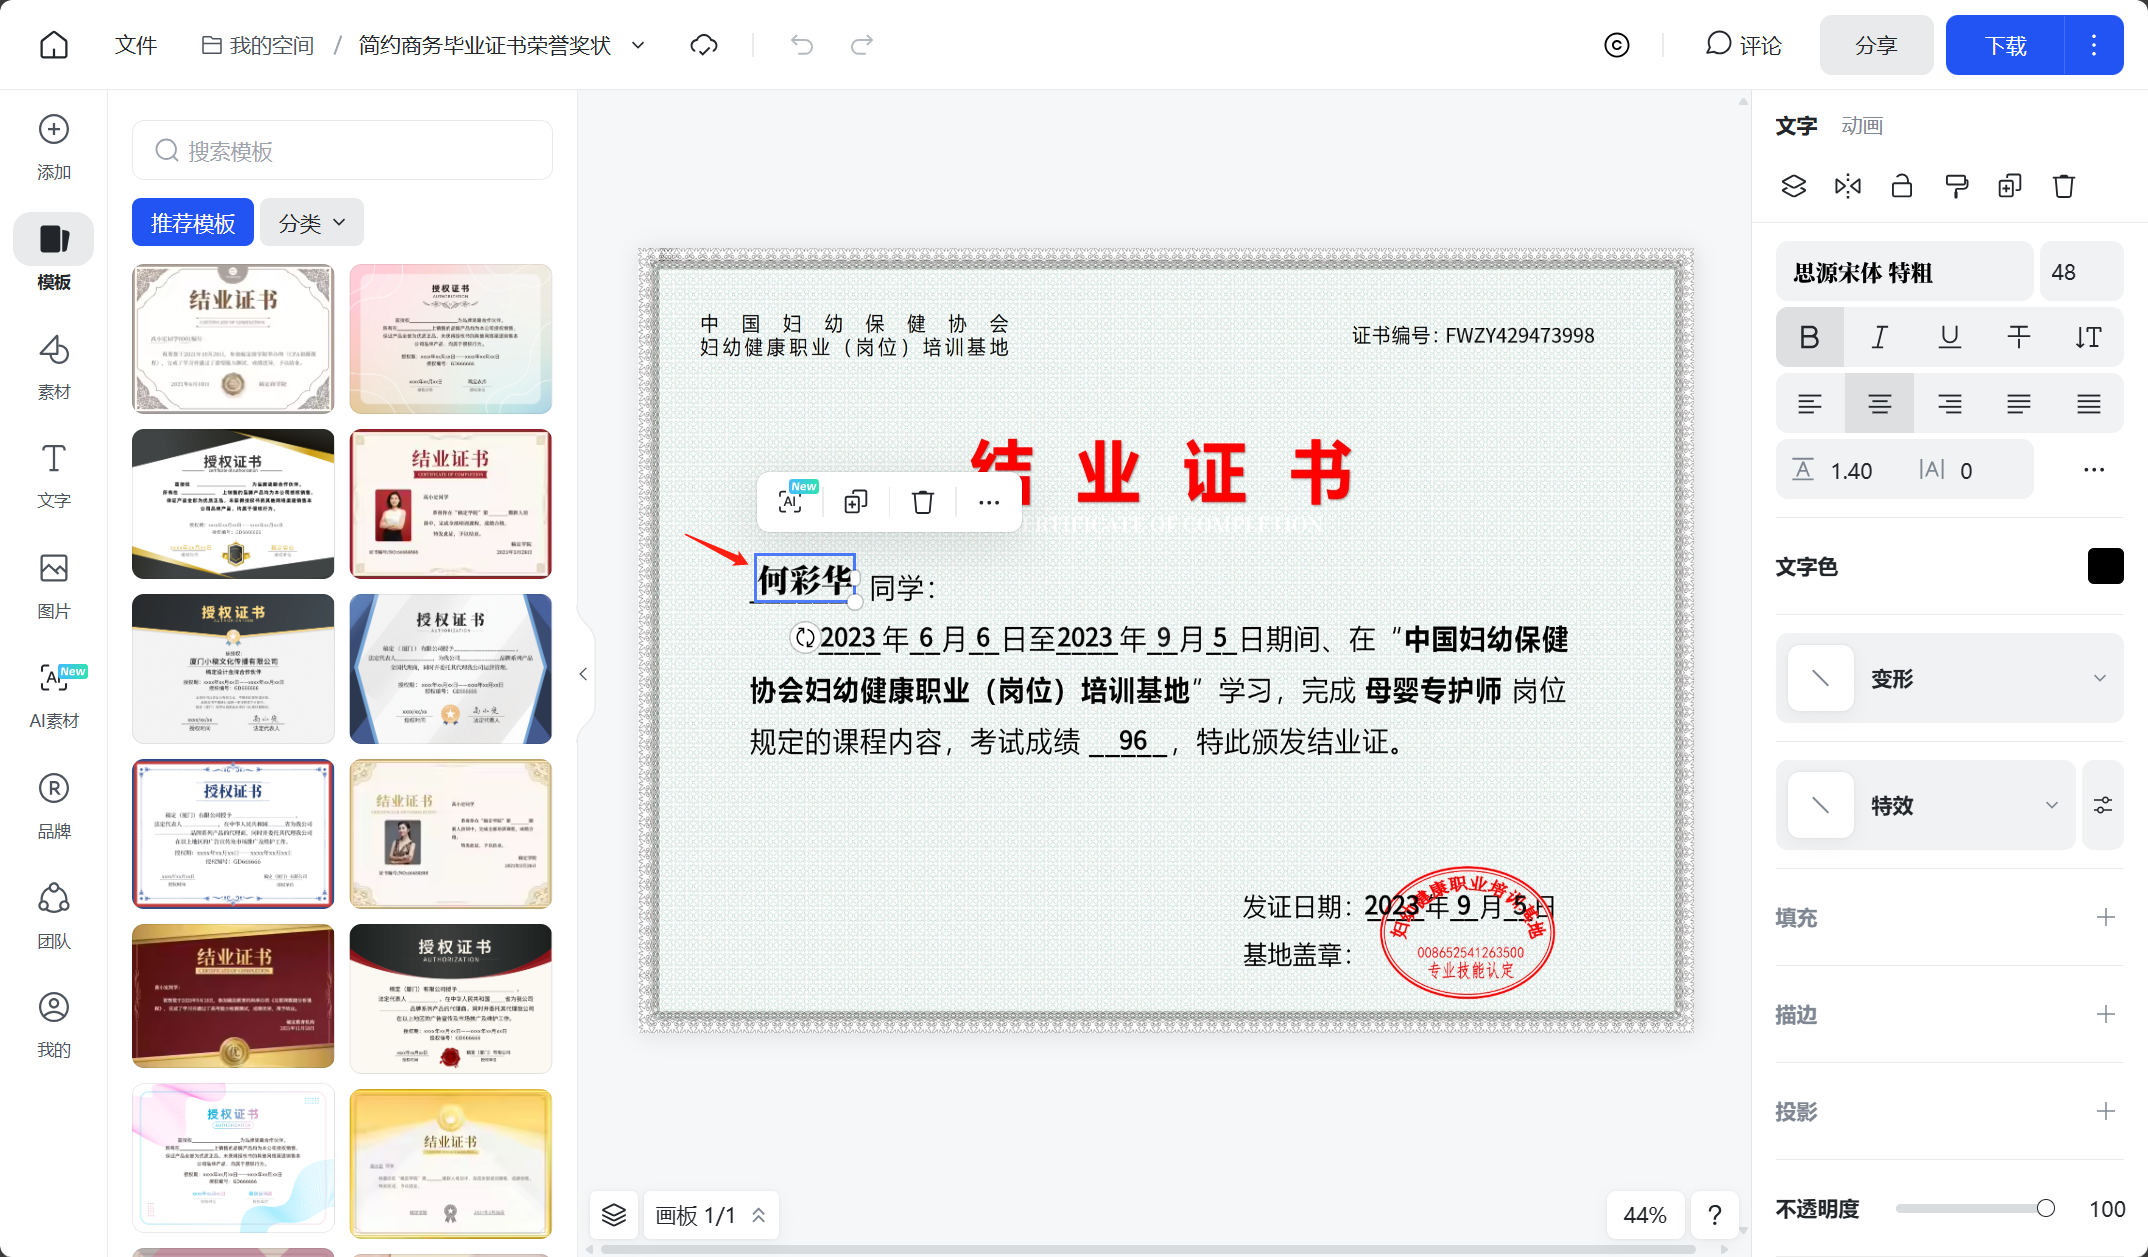Toggle underline formatting
The image size is (2148, 1257).
1950,337
